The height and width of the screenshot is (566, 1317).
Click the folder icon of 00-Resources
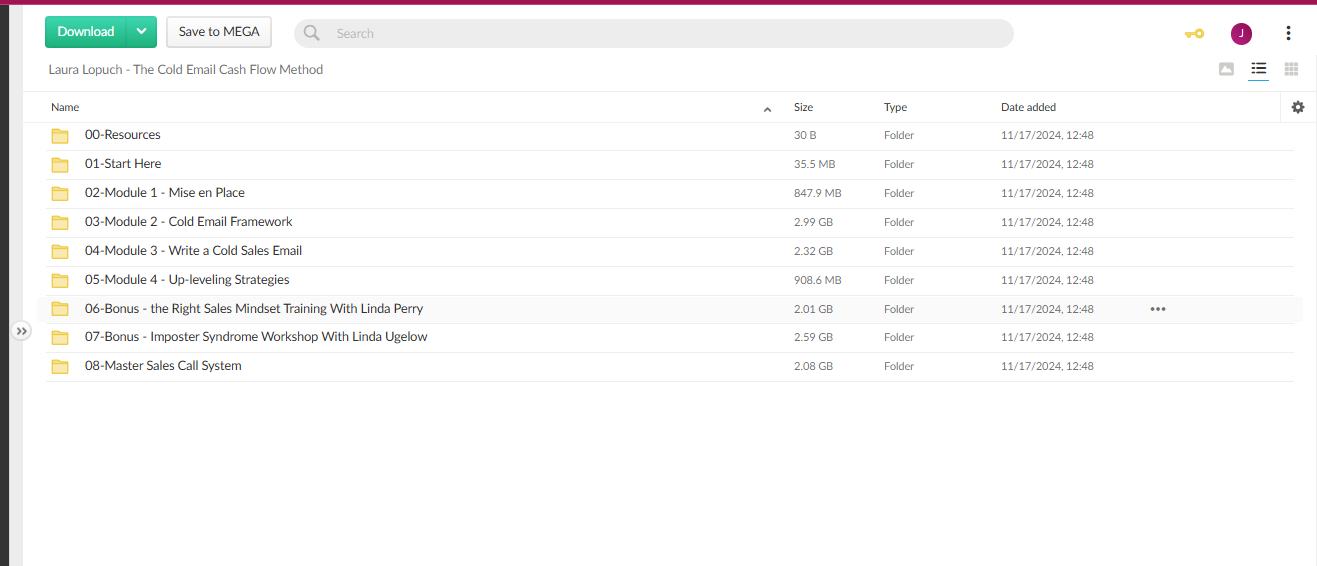pyautogui.click(x=60, y=136)
